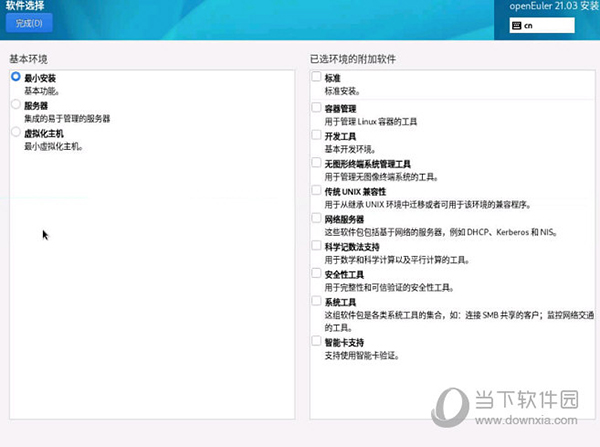Click the 容器管理 label text
600x447 pixels.
click(341, 109)
